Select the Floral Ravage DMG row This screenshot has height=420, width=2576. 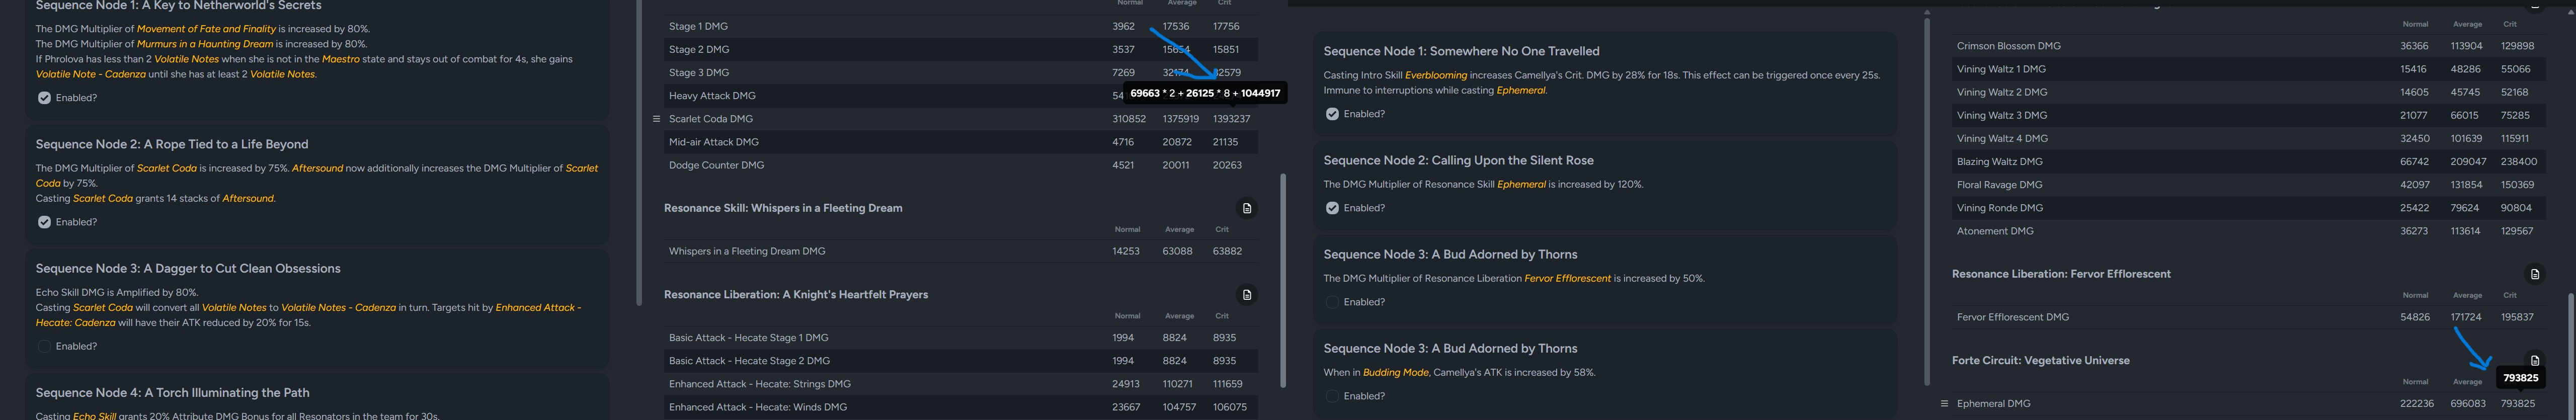[2249, 185]
